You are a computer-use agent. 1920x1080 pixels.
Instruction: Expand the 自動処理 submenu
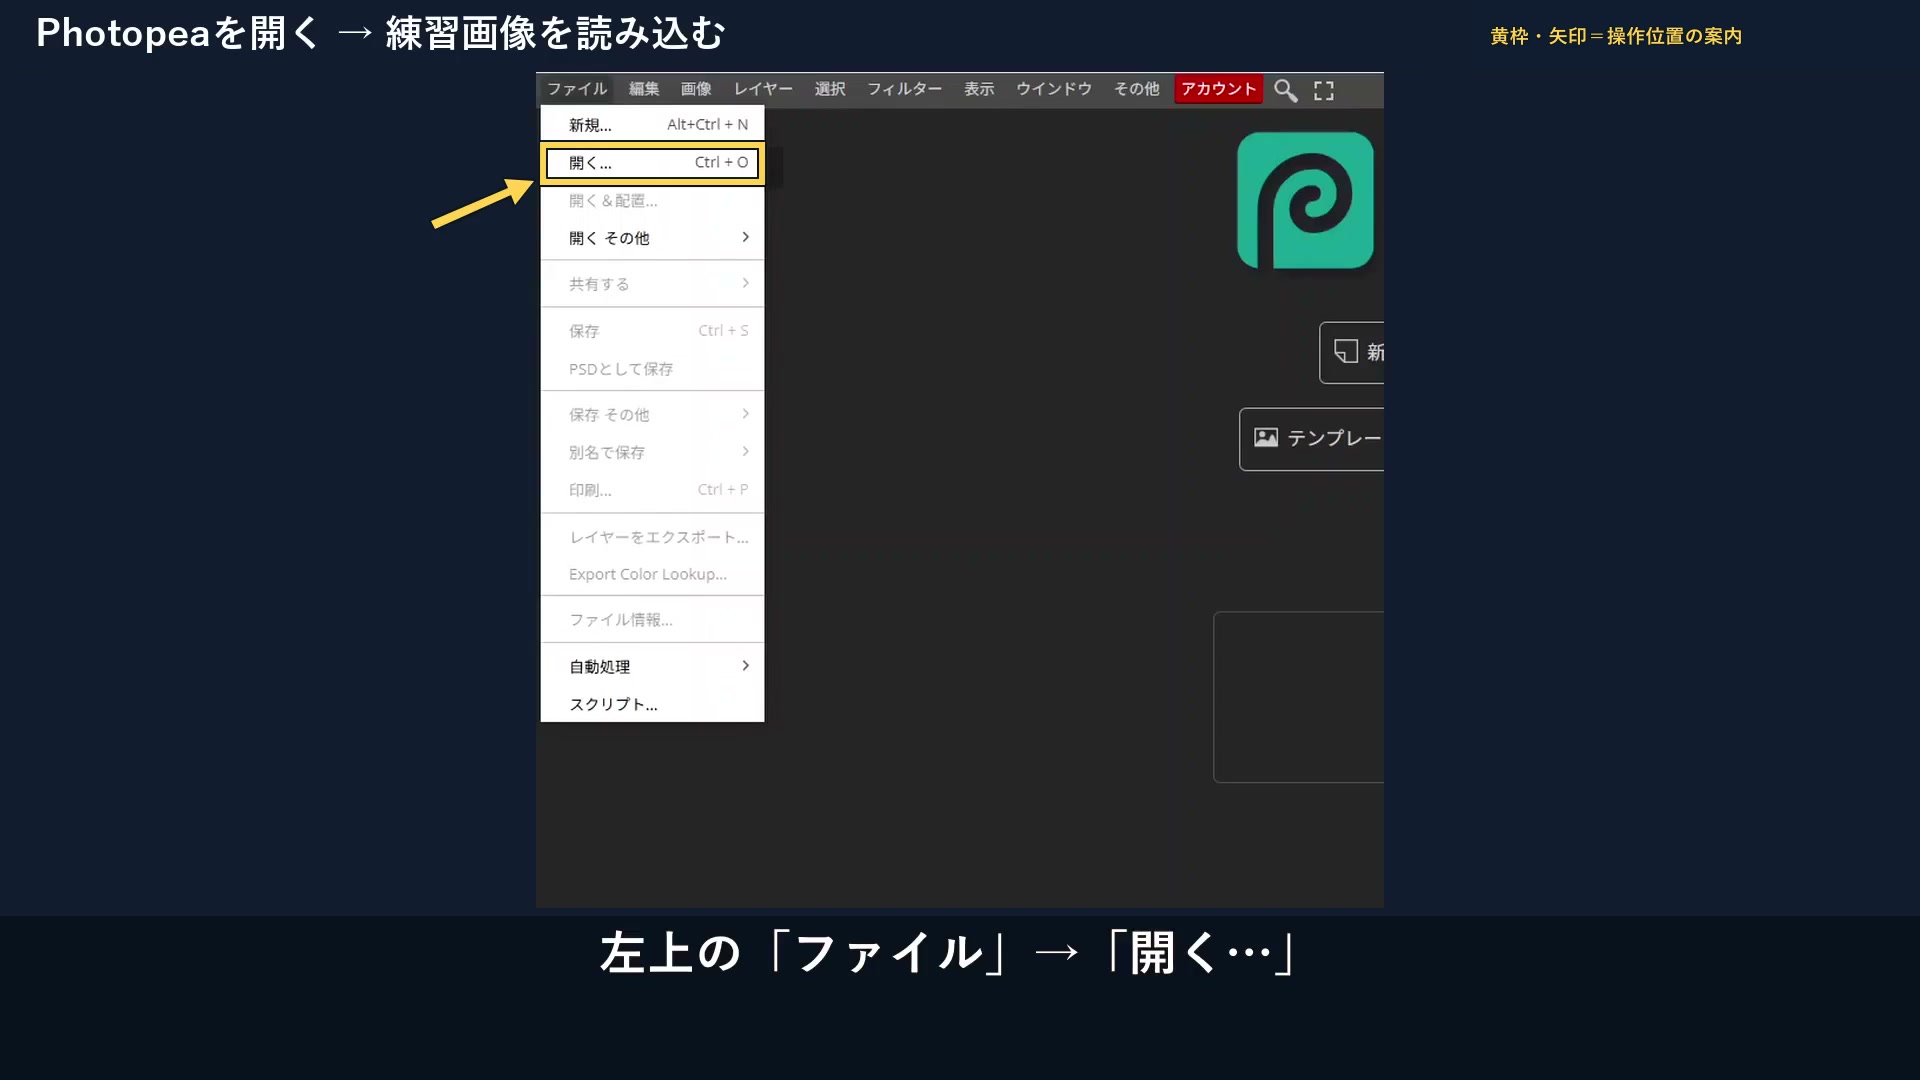652,666
